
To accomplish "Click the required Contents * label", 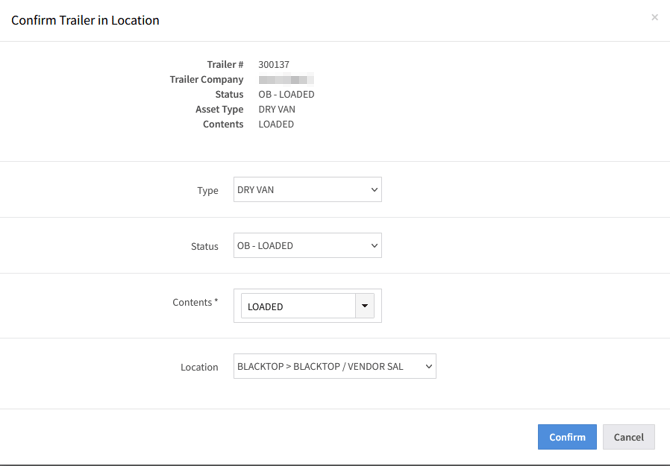I will pos(195,302).
